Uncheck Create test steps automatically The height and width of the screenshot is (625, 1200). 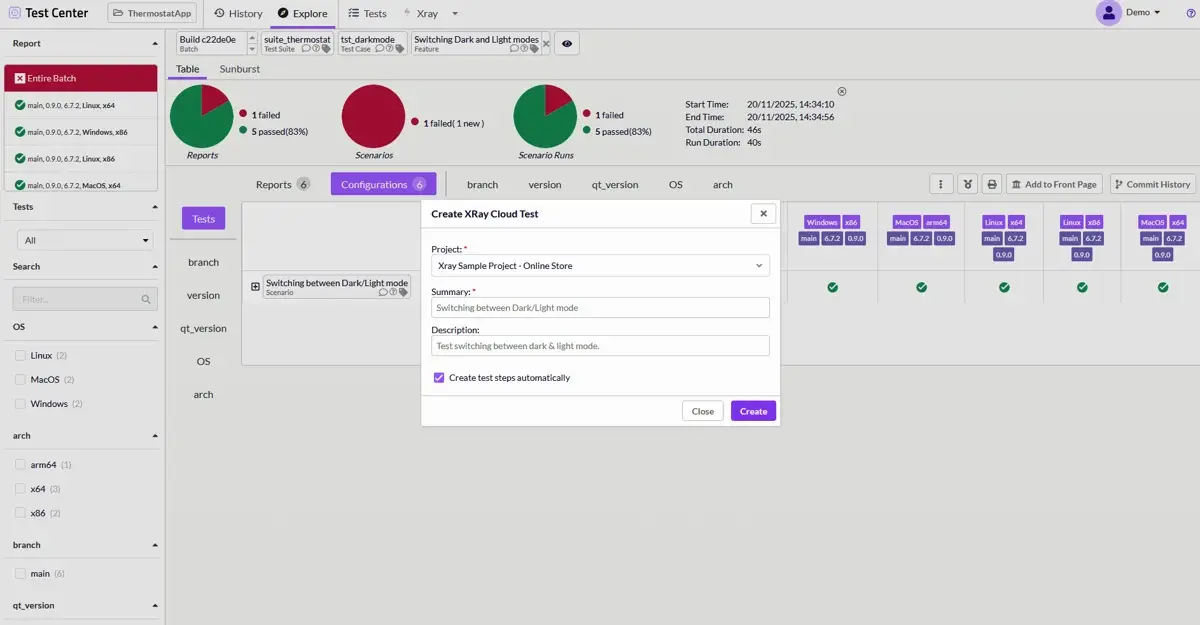(439, 377)
